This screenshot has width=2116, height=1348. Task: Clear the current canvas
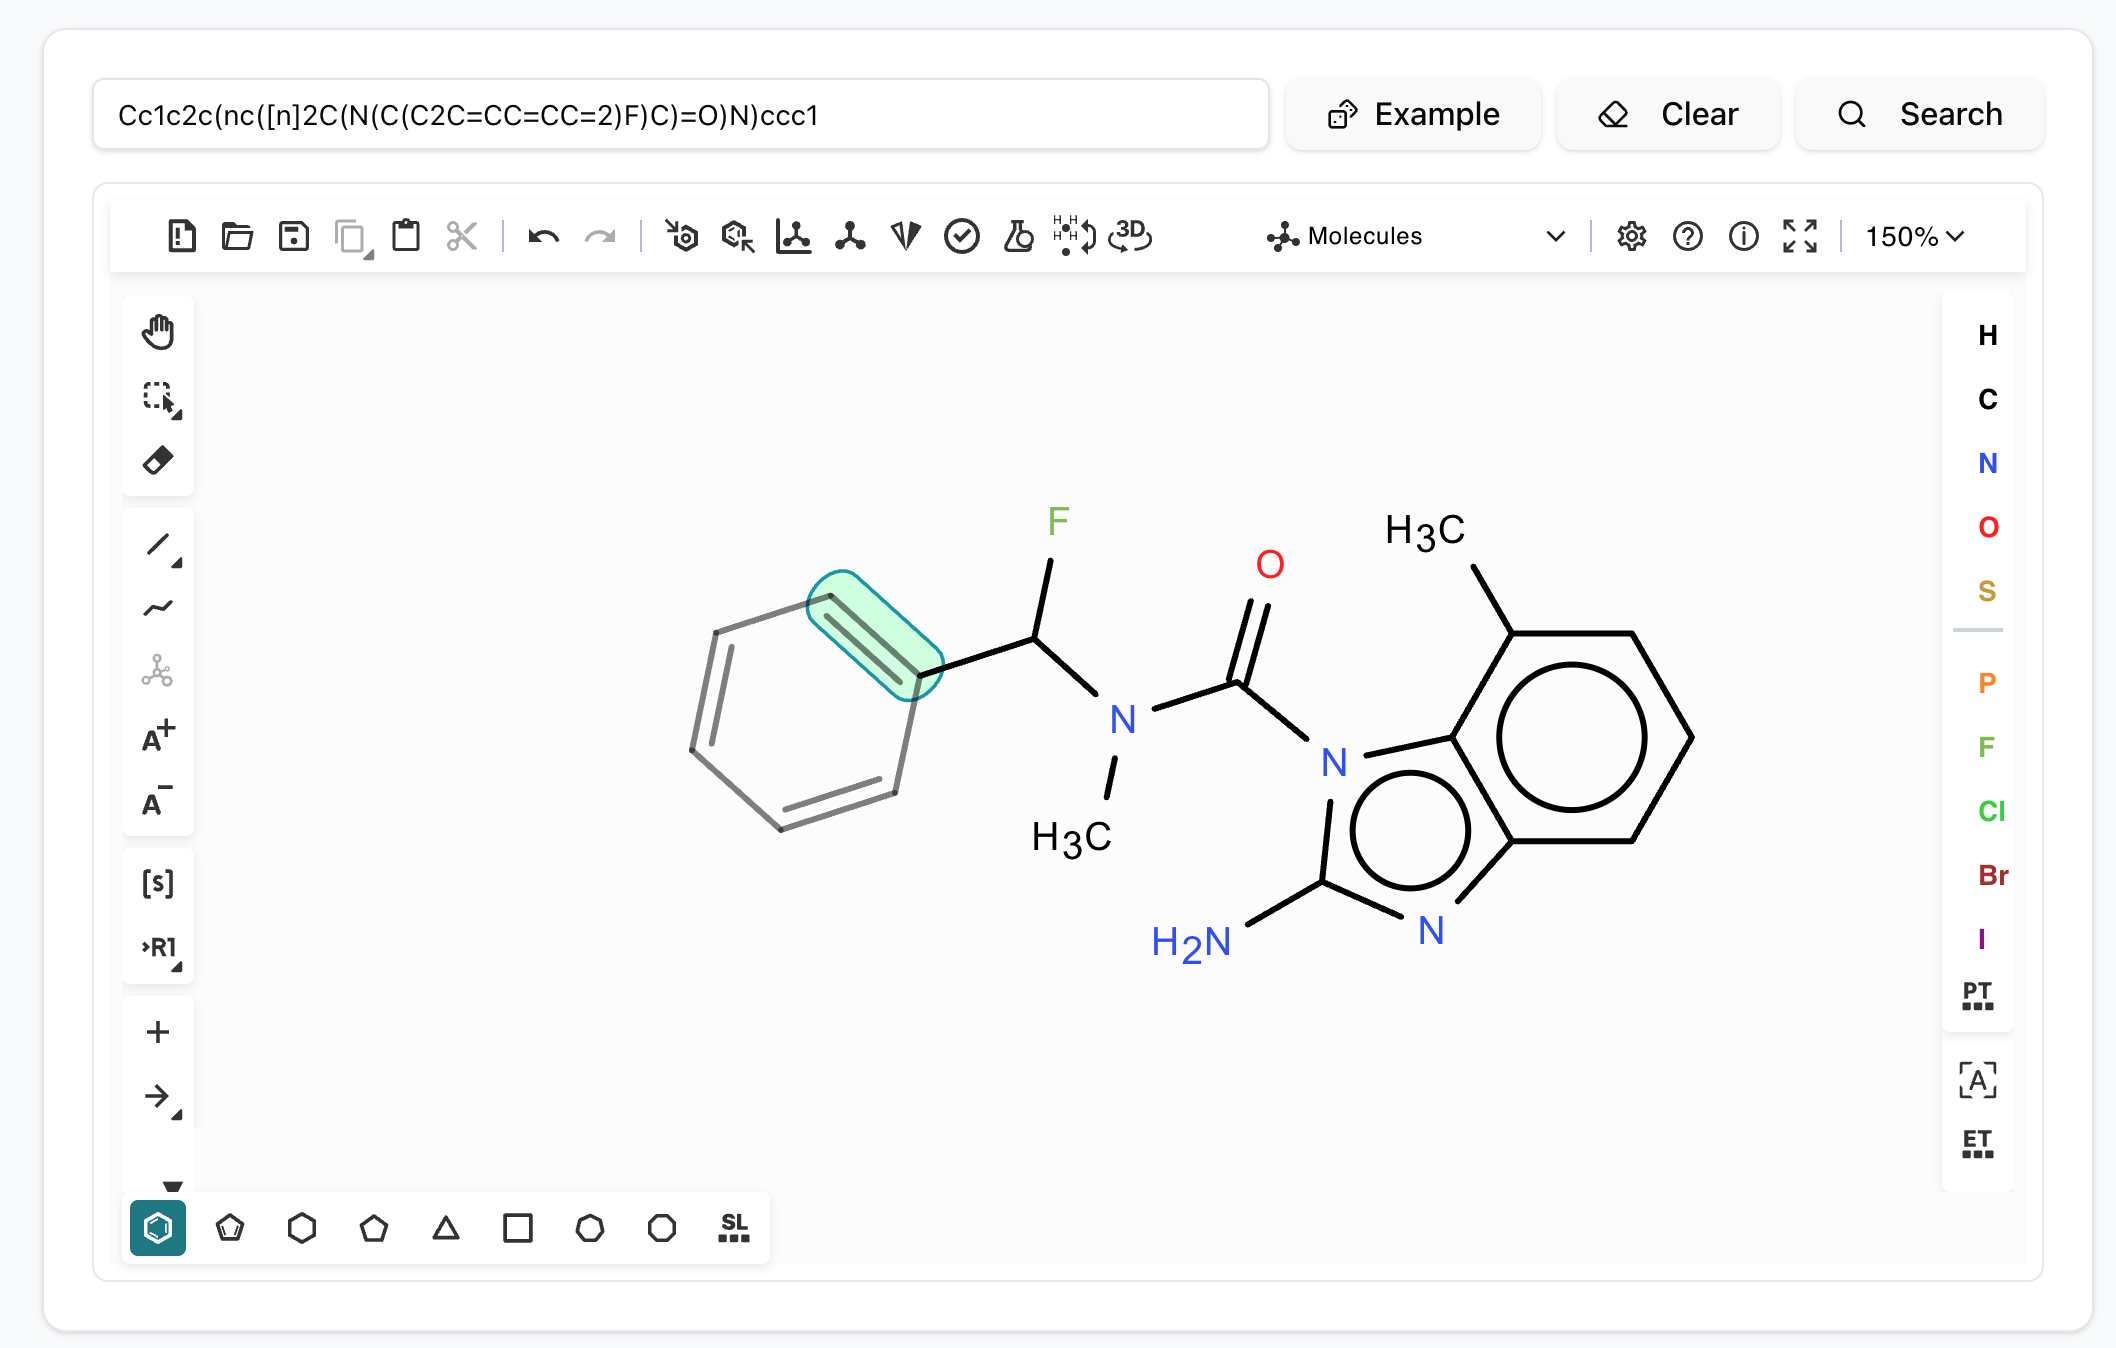(1668, 114)
